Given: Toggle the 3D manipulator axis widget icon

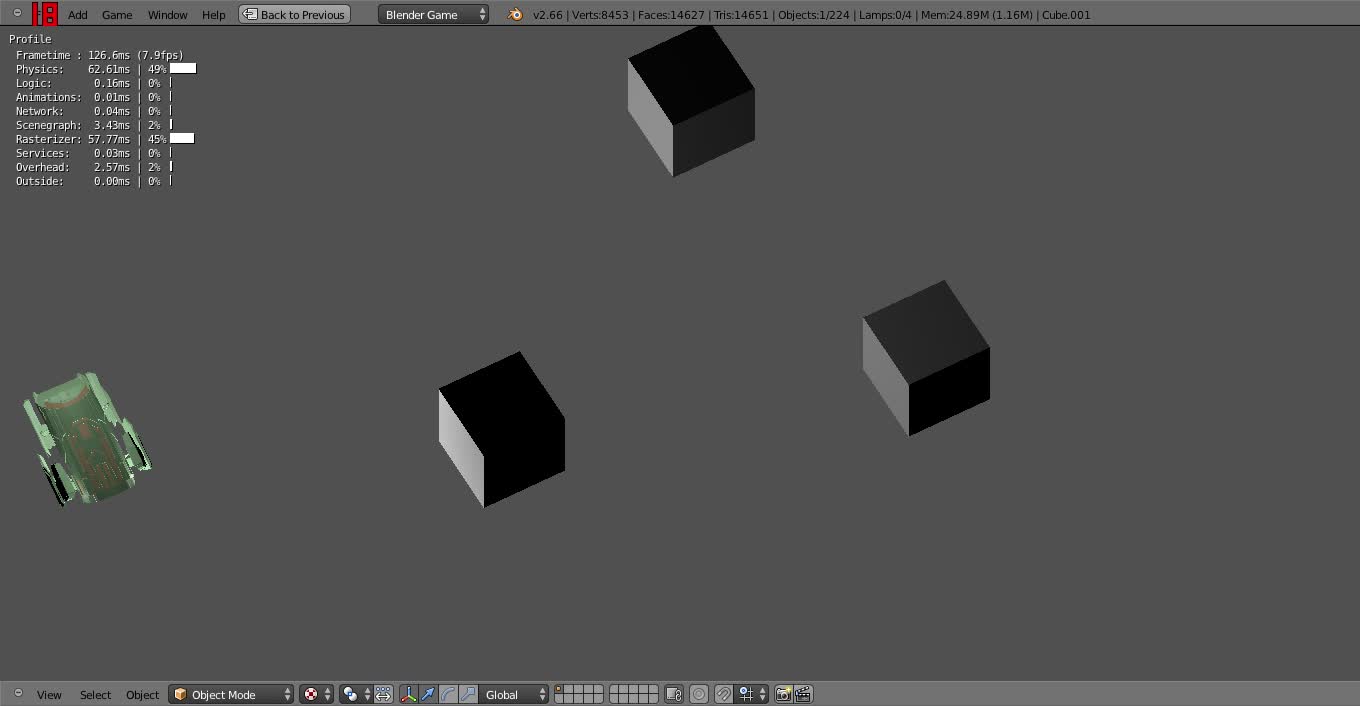Looking at the screenshot, I should tap(409, 693).
